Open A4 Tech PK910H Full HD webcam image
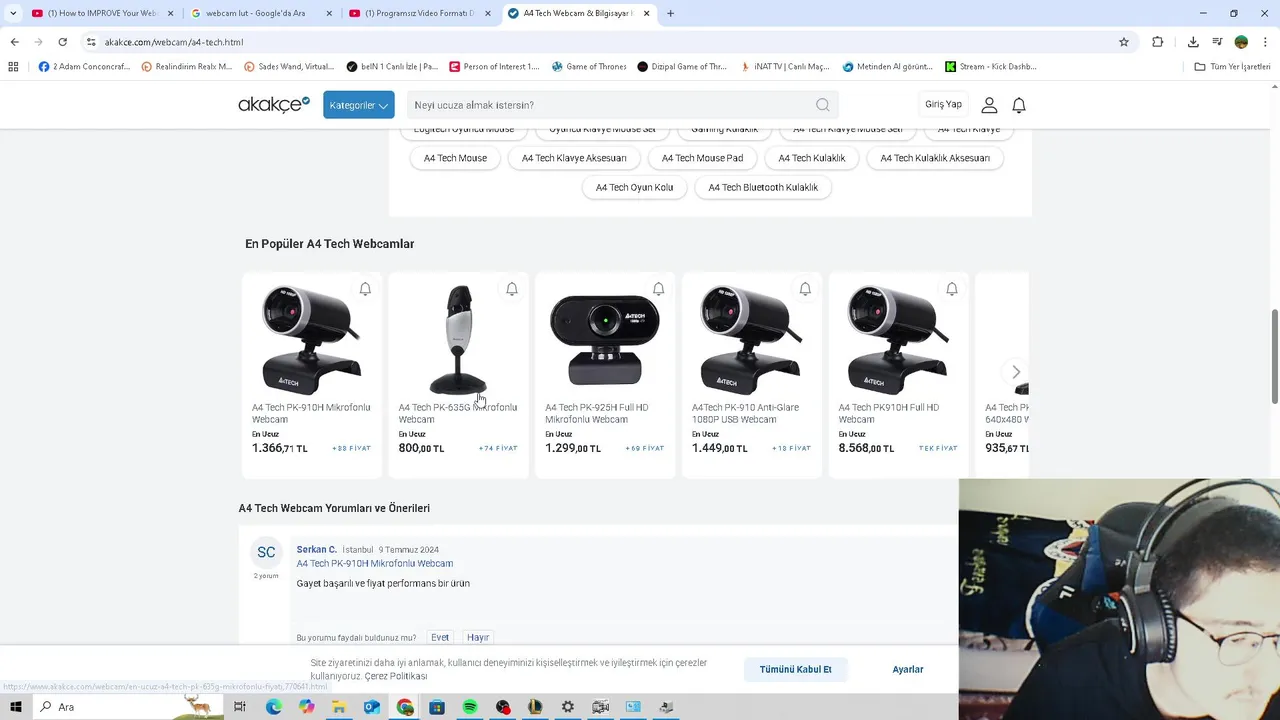 (898, 339)
